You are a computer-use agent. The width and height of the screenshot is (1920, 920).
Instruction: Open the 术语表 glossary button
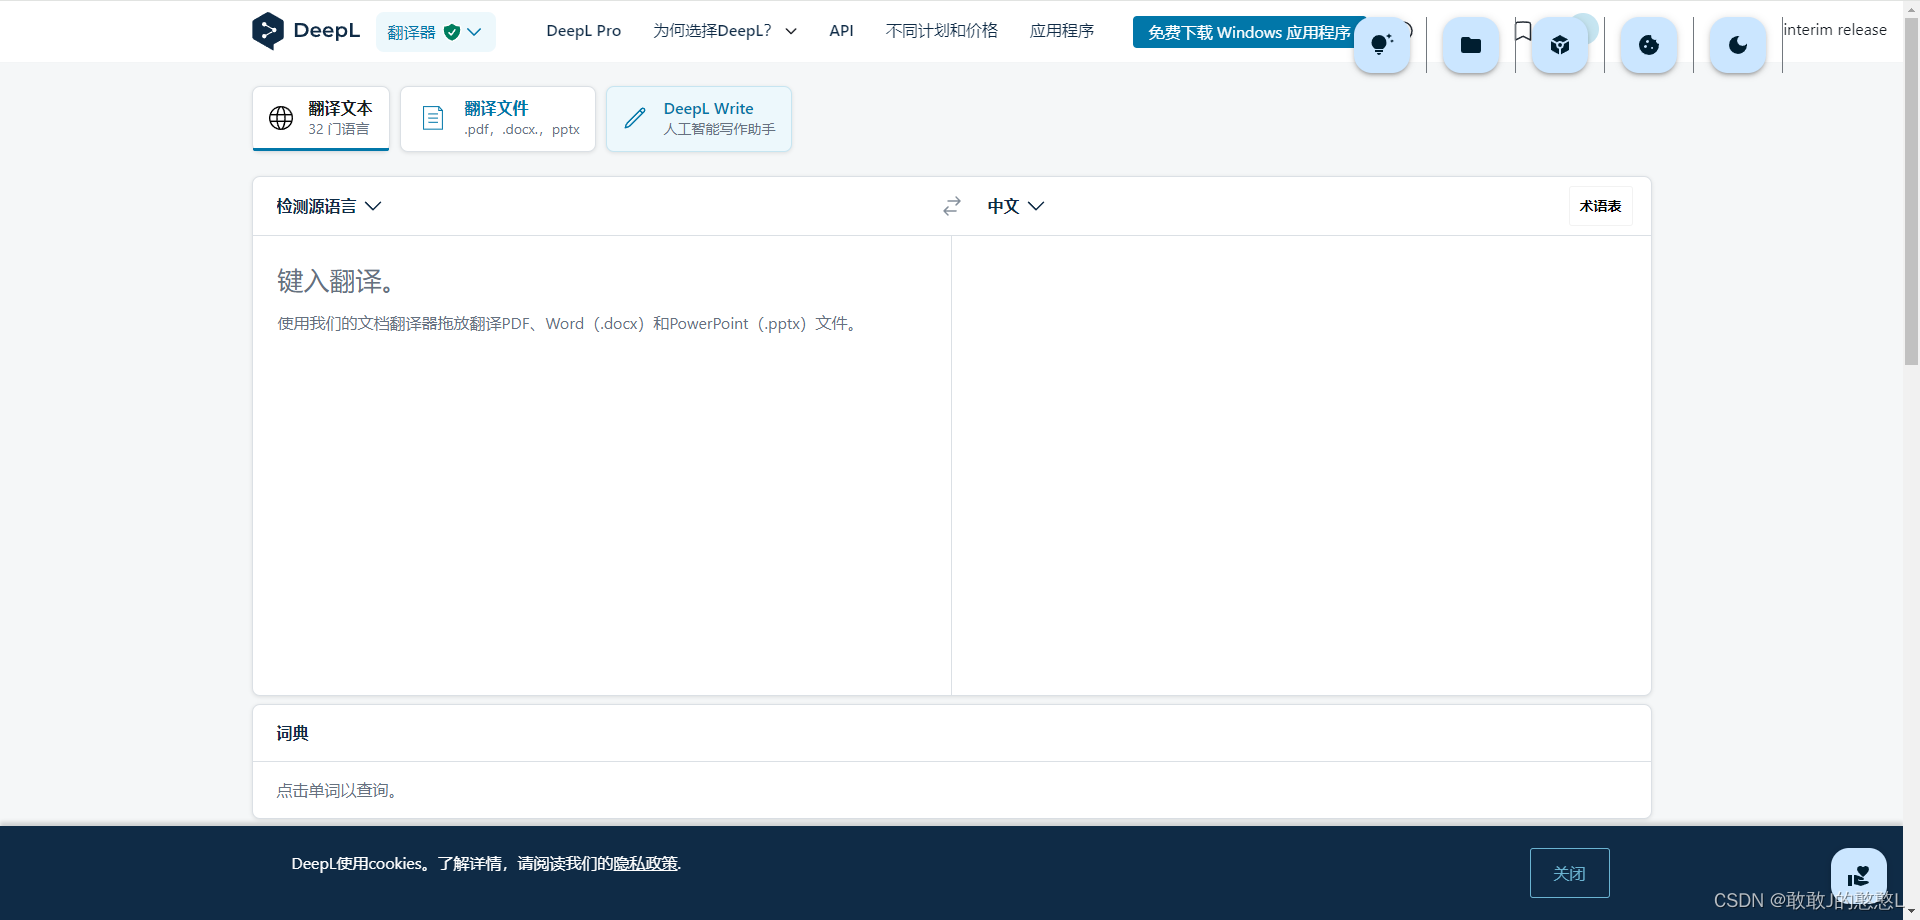[x=1600, y=206]
